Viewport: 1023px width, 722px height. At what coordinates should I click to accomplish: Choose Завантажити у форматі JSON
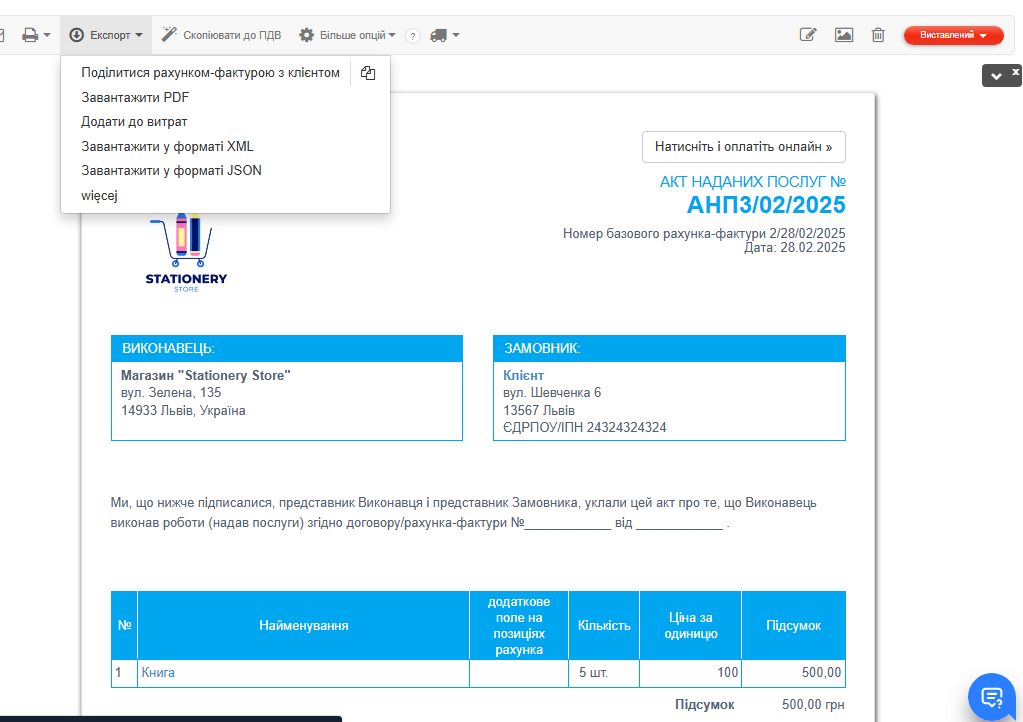click(171, 171)
